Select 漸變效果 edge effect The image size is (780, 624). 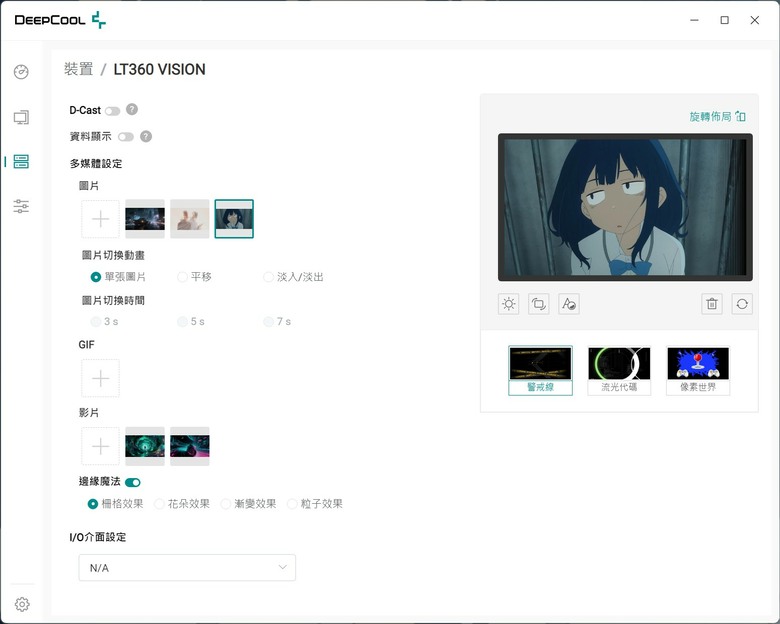(x=248, y=504)
